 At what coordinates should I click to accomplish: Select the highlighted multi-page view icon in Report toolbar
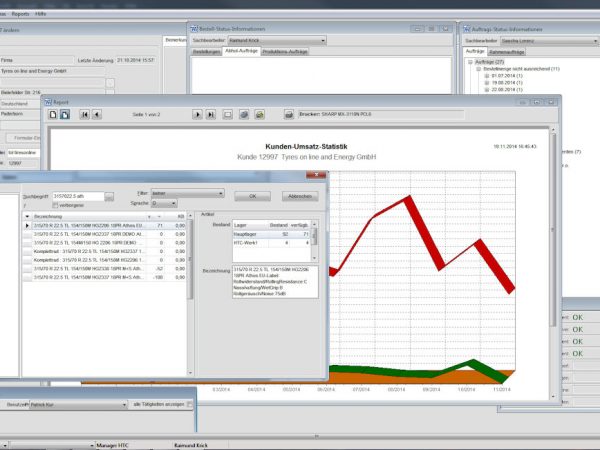(x=65, y=114)
